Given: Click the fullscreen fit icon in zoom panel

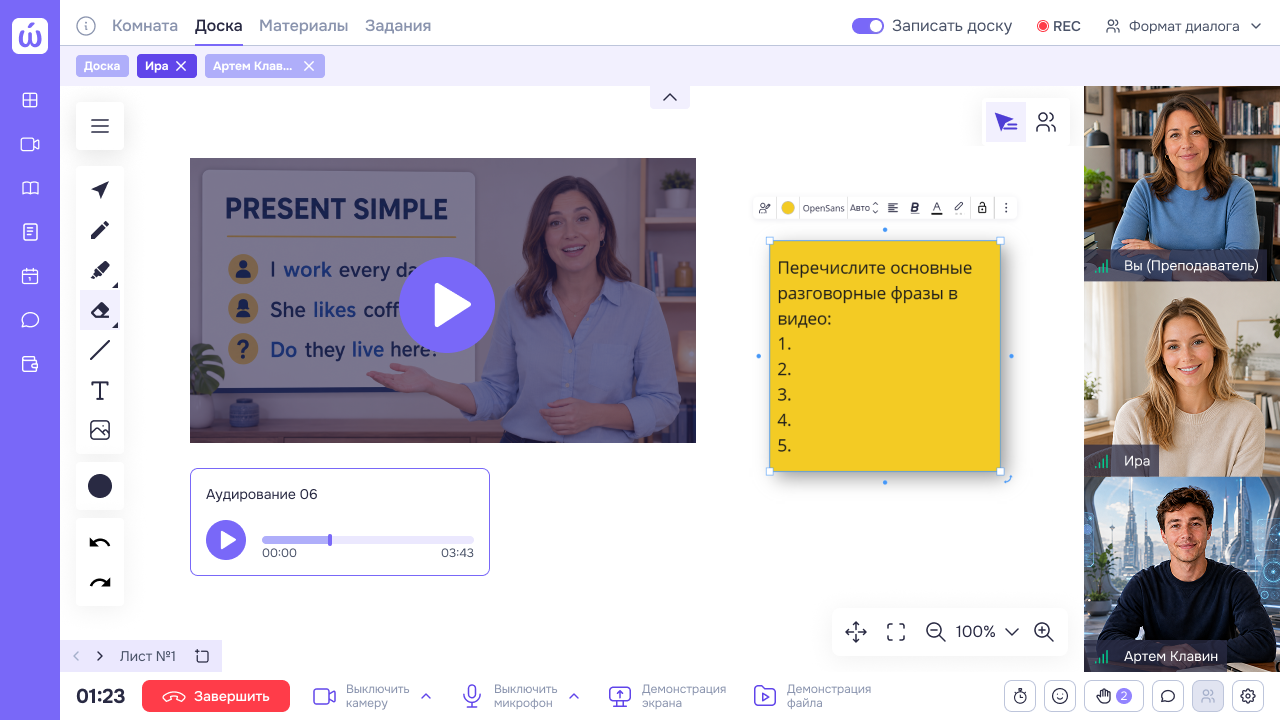Looking at the screenshot, I should tap(896, 632).
